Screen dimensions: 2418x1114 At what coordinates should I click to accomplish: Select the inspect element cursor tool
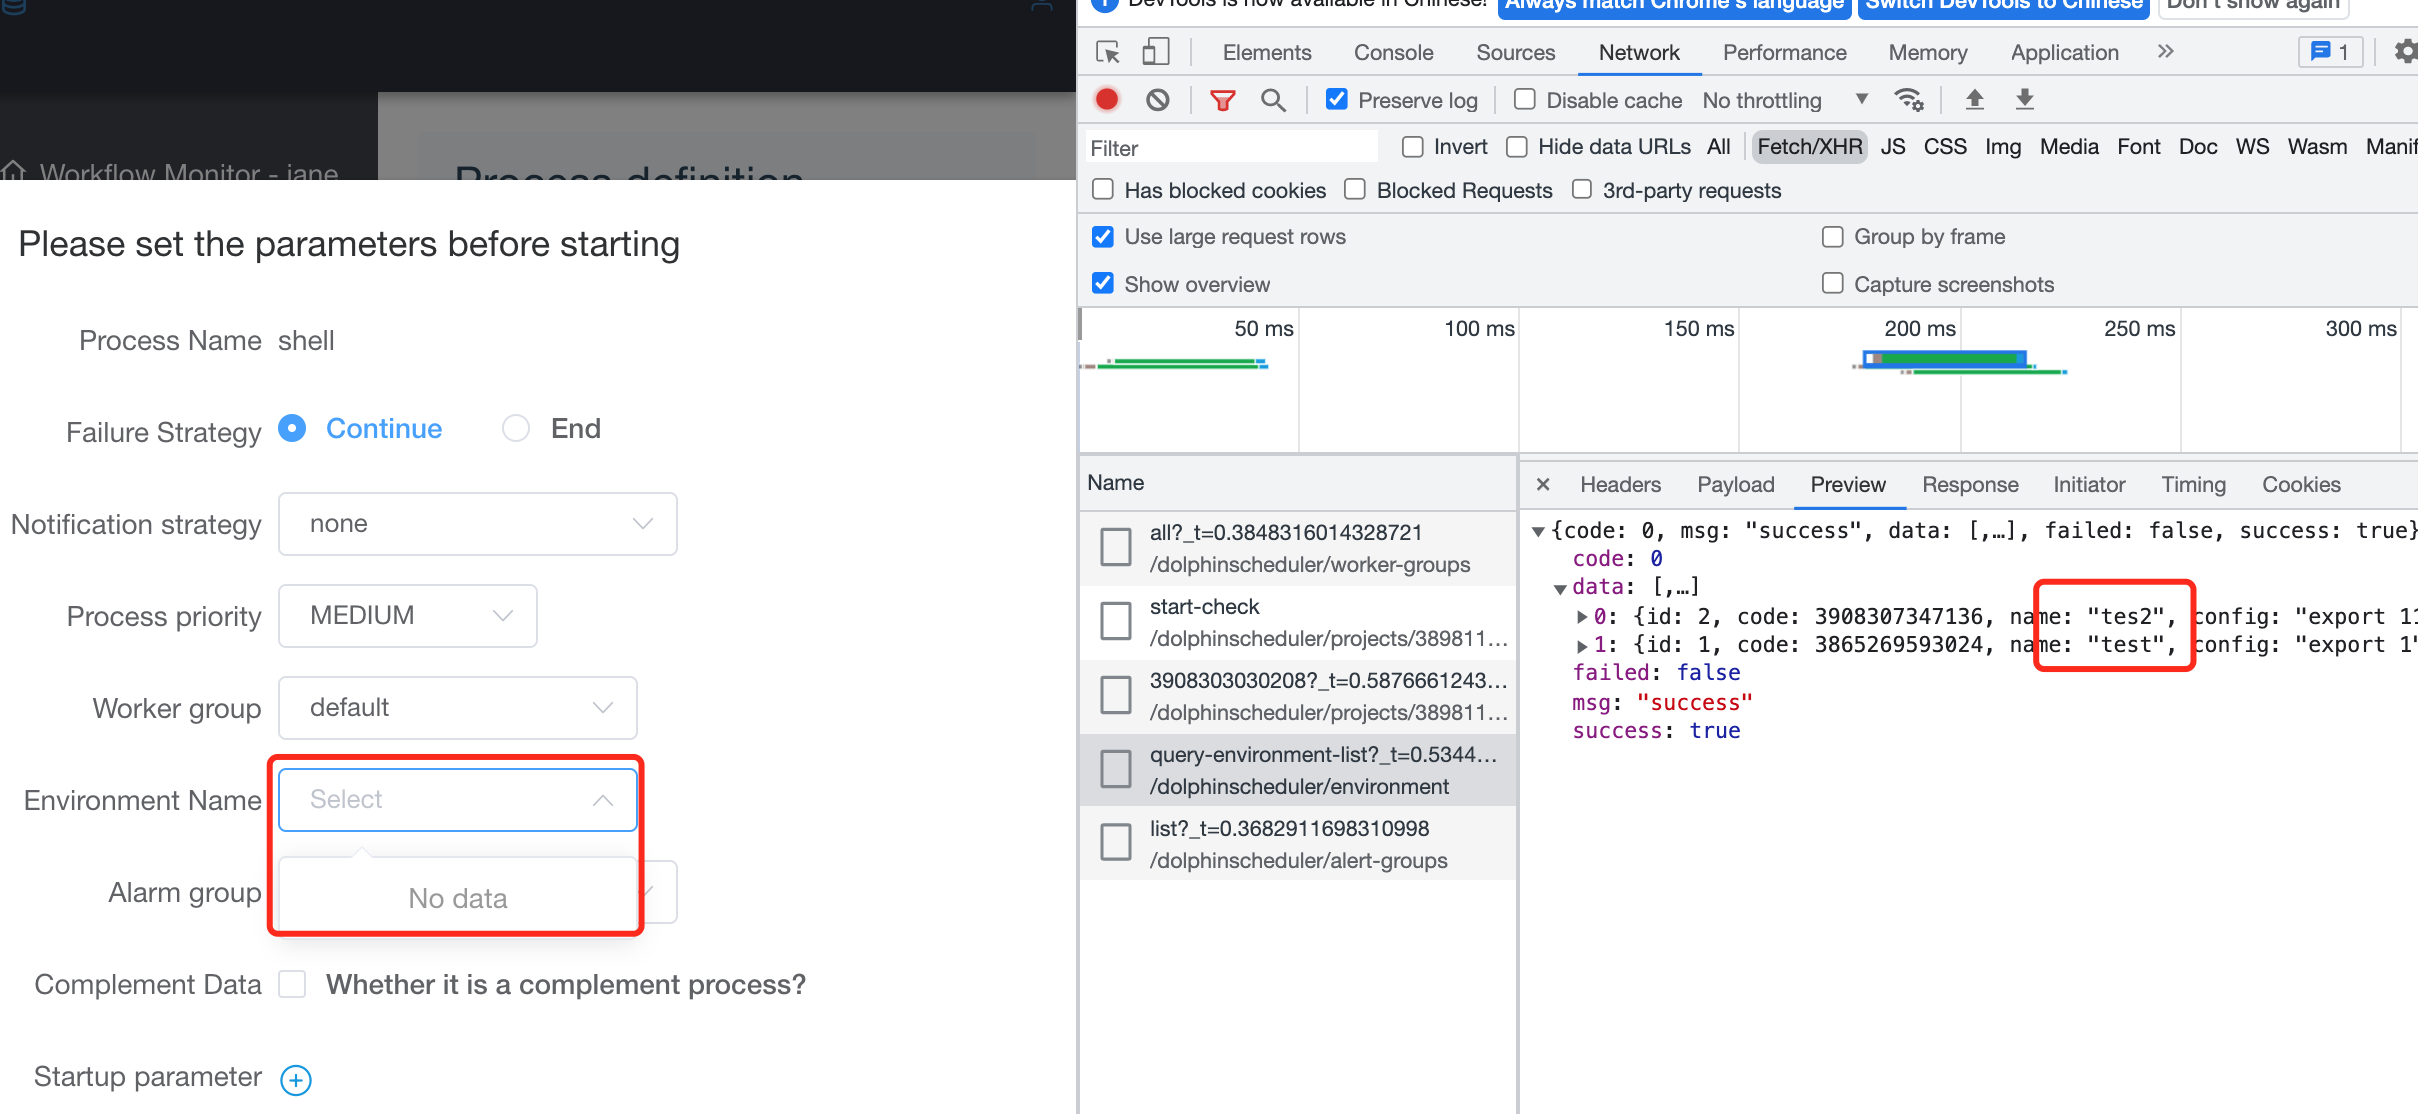pyautogui.click(x=1108, y=52)
